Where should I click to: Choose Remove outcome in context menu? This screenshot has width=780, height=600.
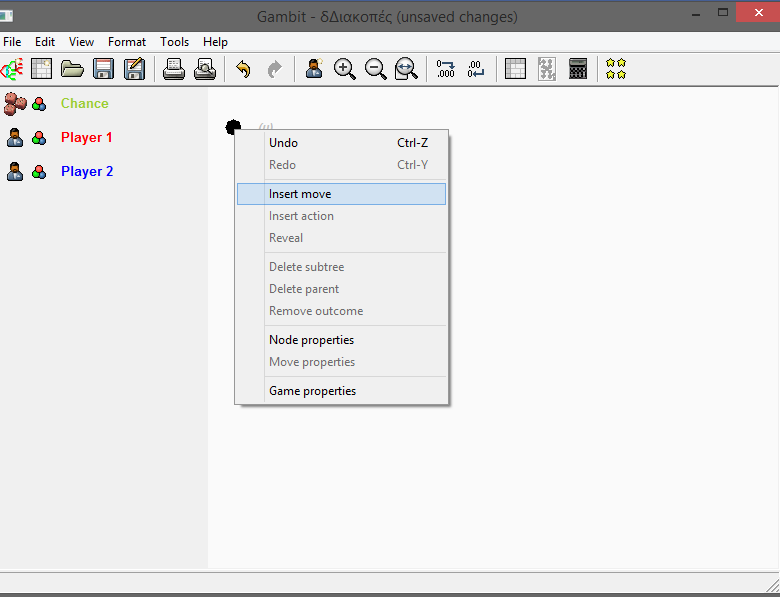pos(341,311)
